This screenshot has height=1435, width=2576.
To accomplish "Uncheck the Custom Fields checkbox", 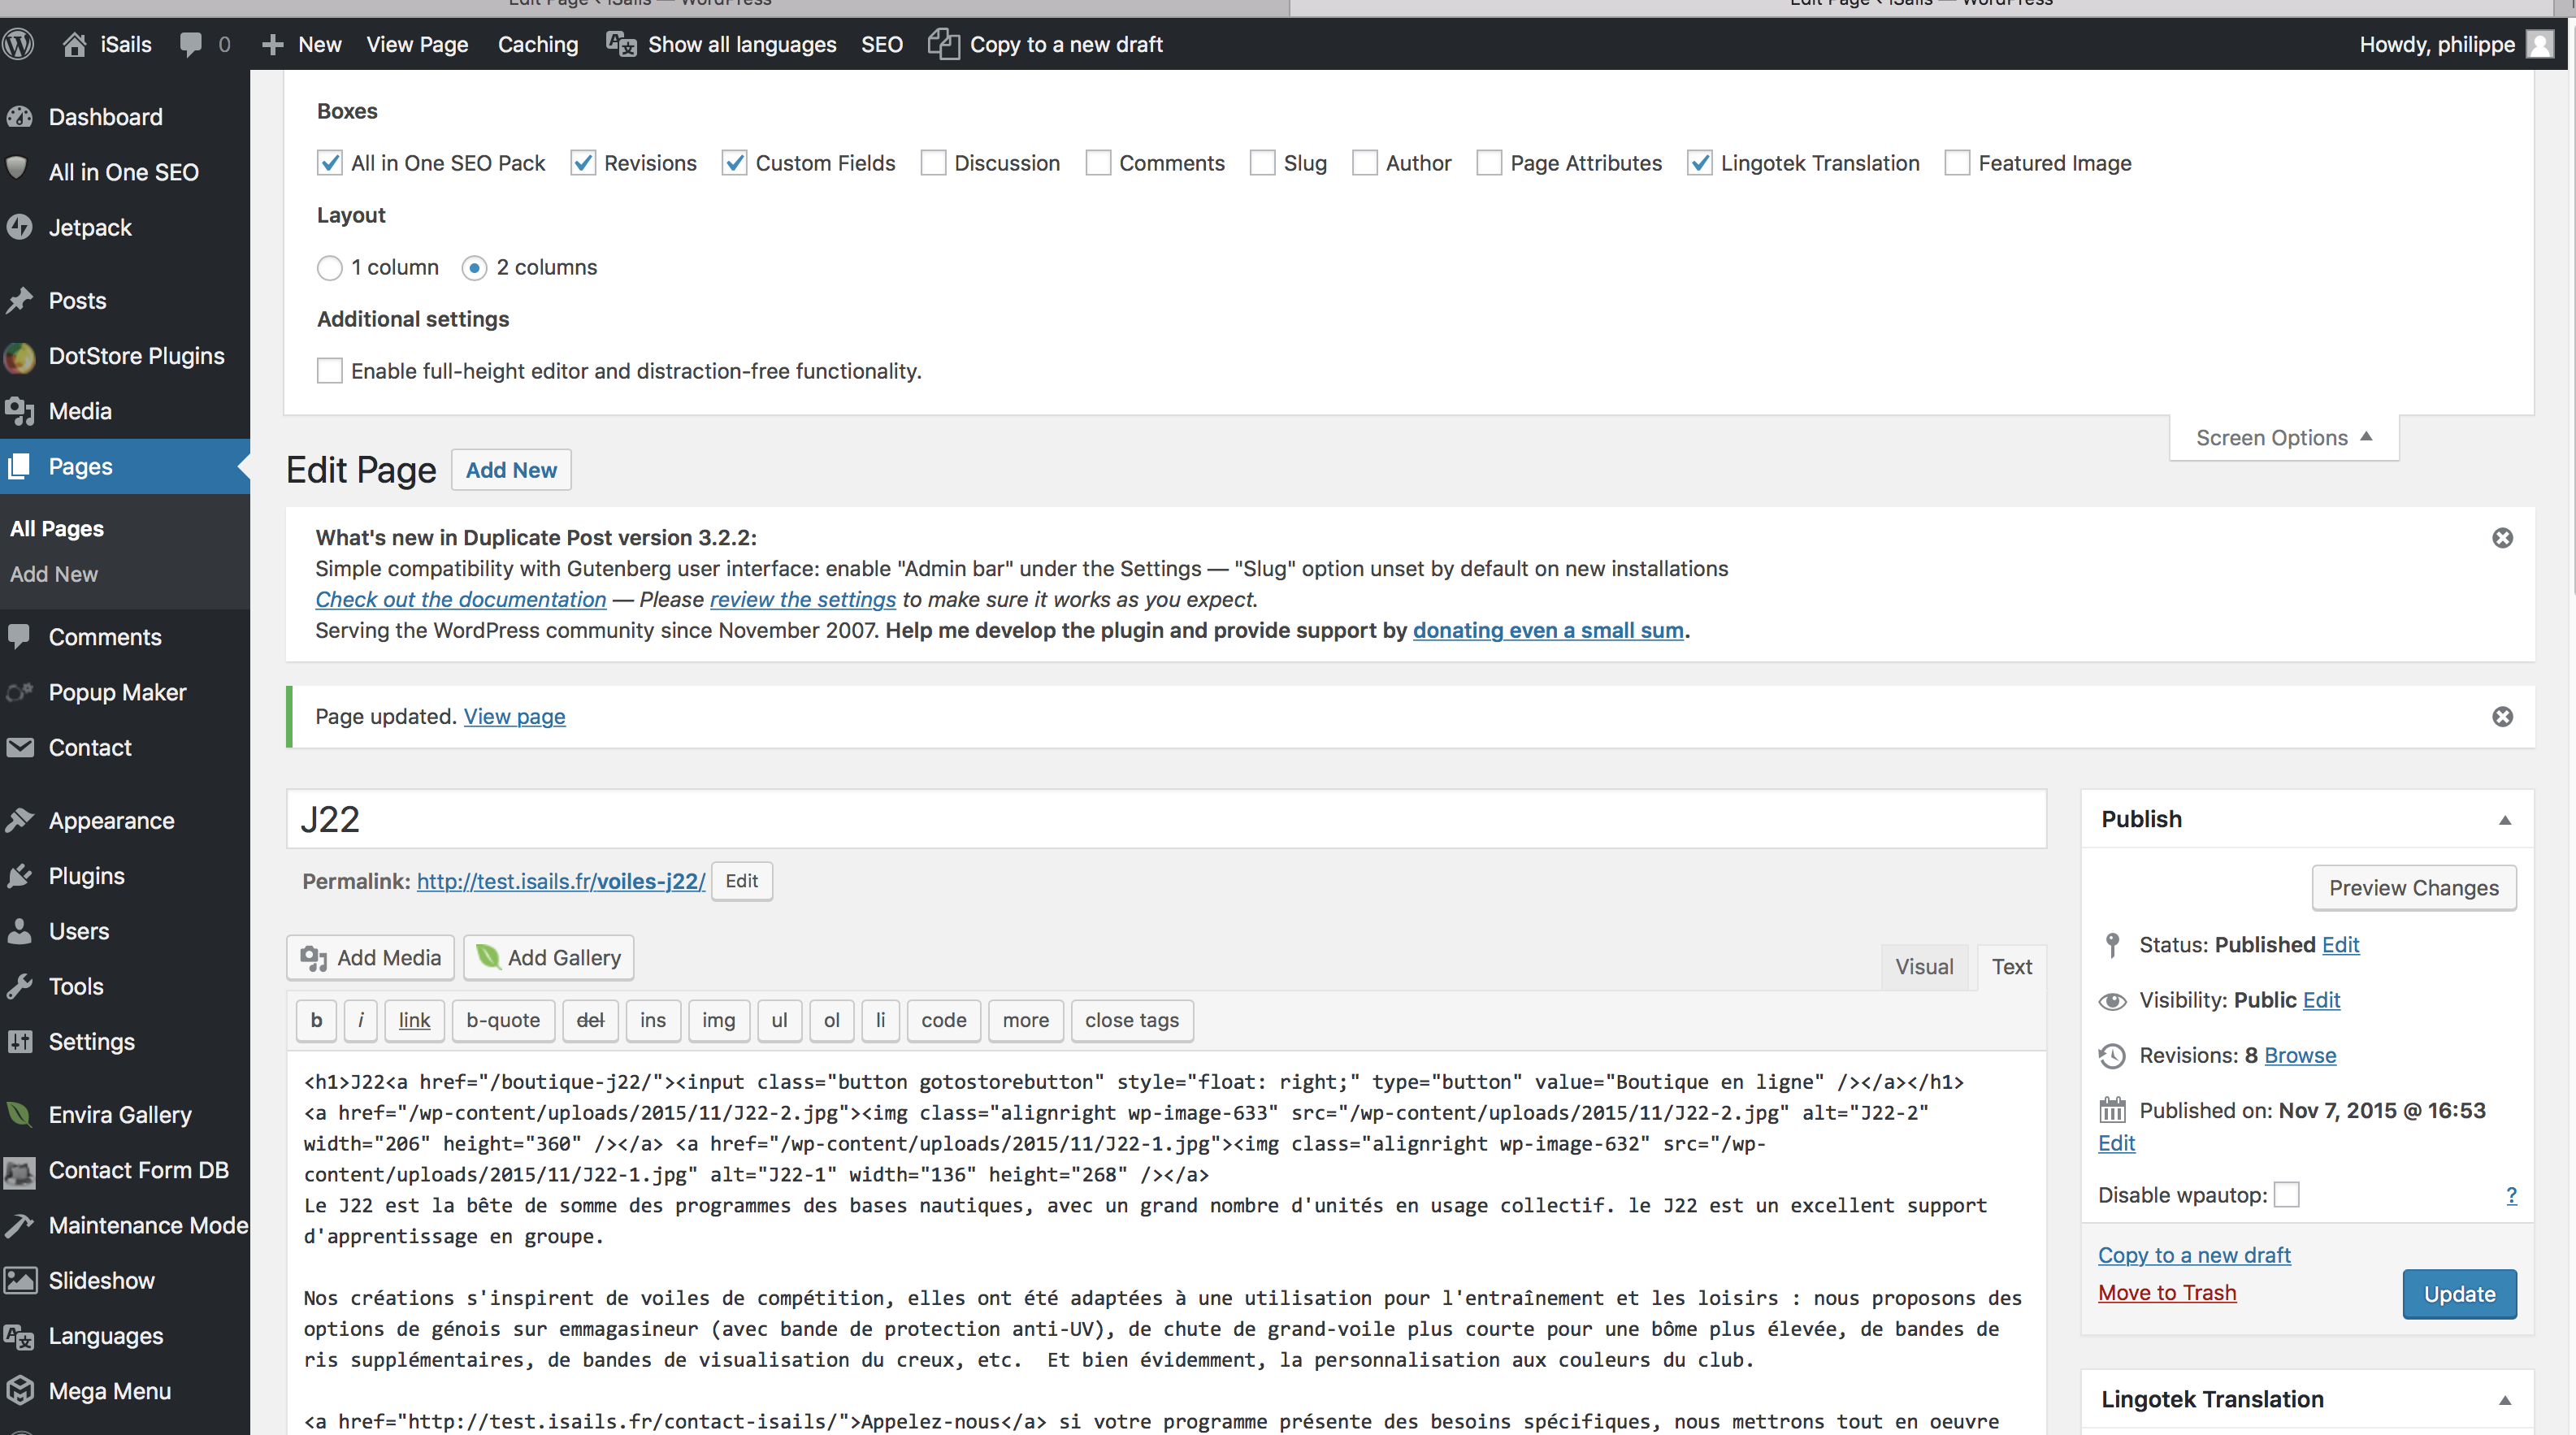I will tap(734, 163).
